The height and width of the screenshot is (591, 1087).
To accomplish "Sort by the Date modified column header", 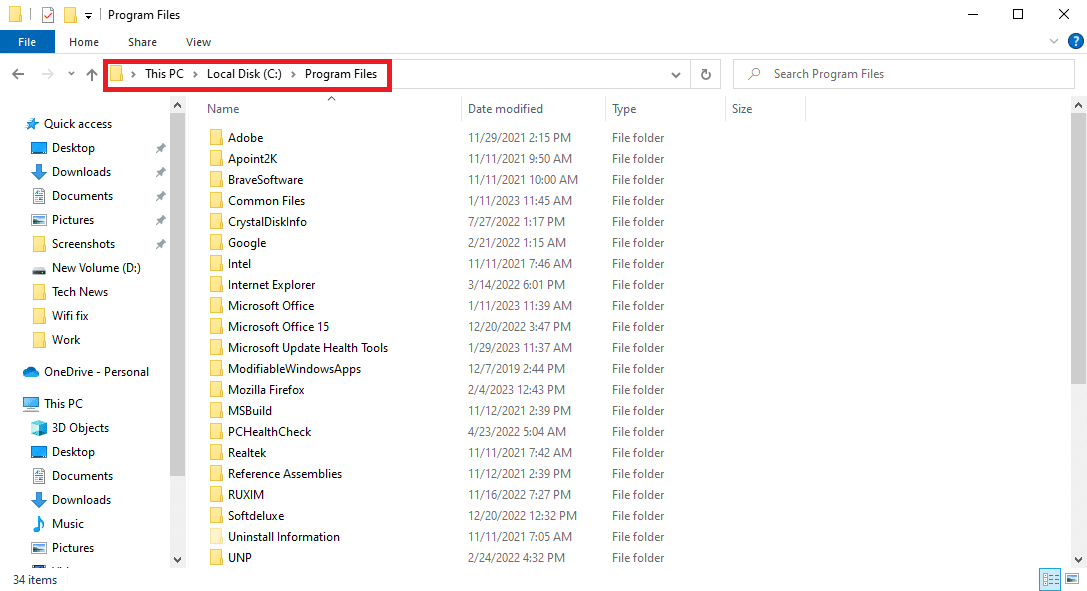I will [505, 109].
